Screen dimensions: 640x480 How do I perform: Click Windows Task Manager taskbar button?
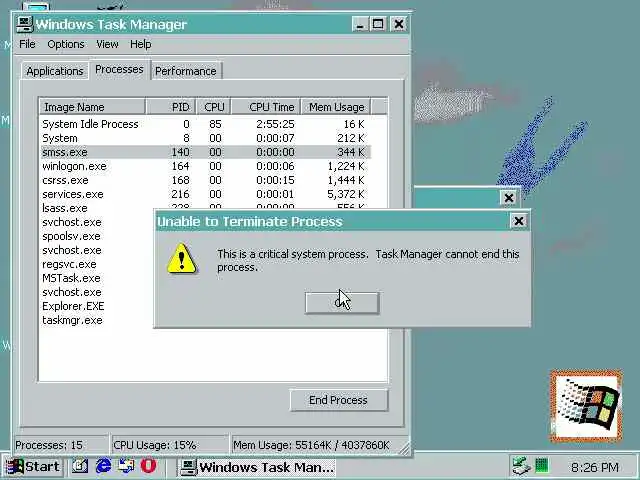click(x=257, y=467)
